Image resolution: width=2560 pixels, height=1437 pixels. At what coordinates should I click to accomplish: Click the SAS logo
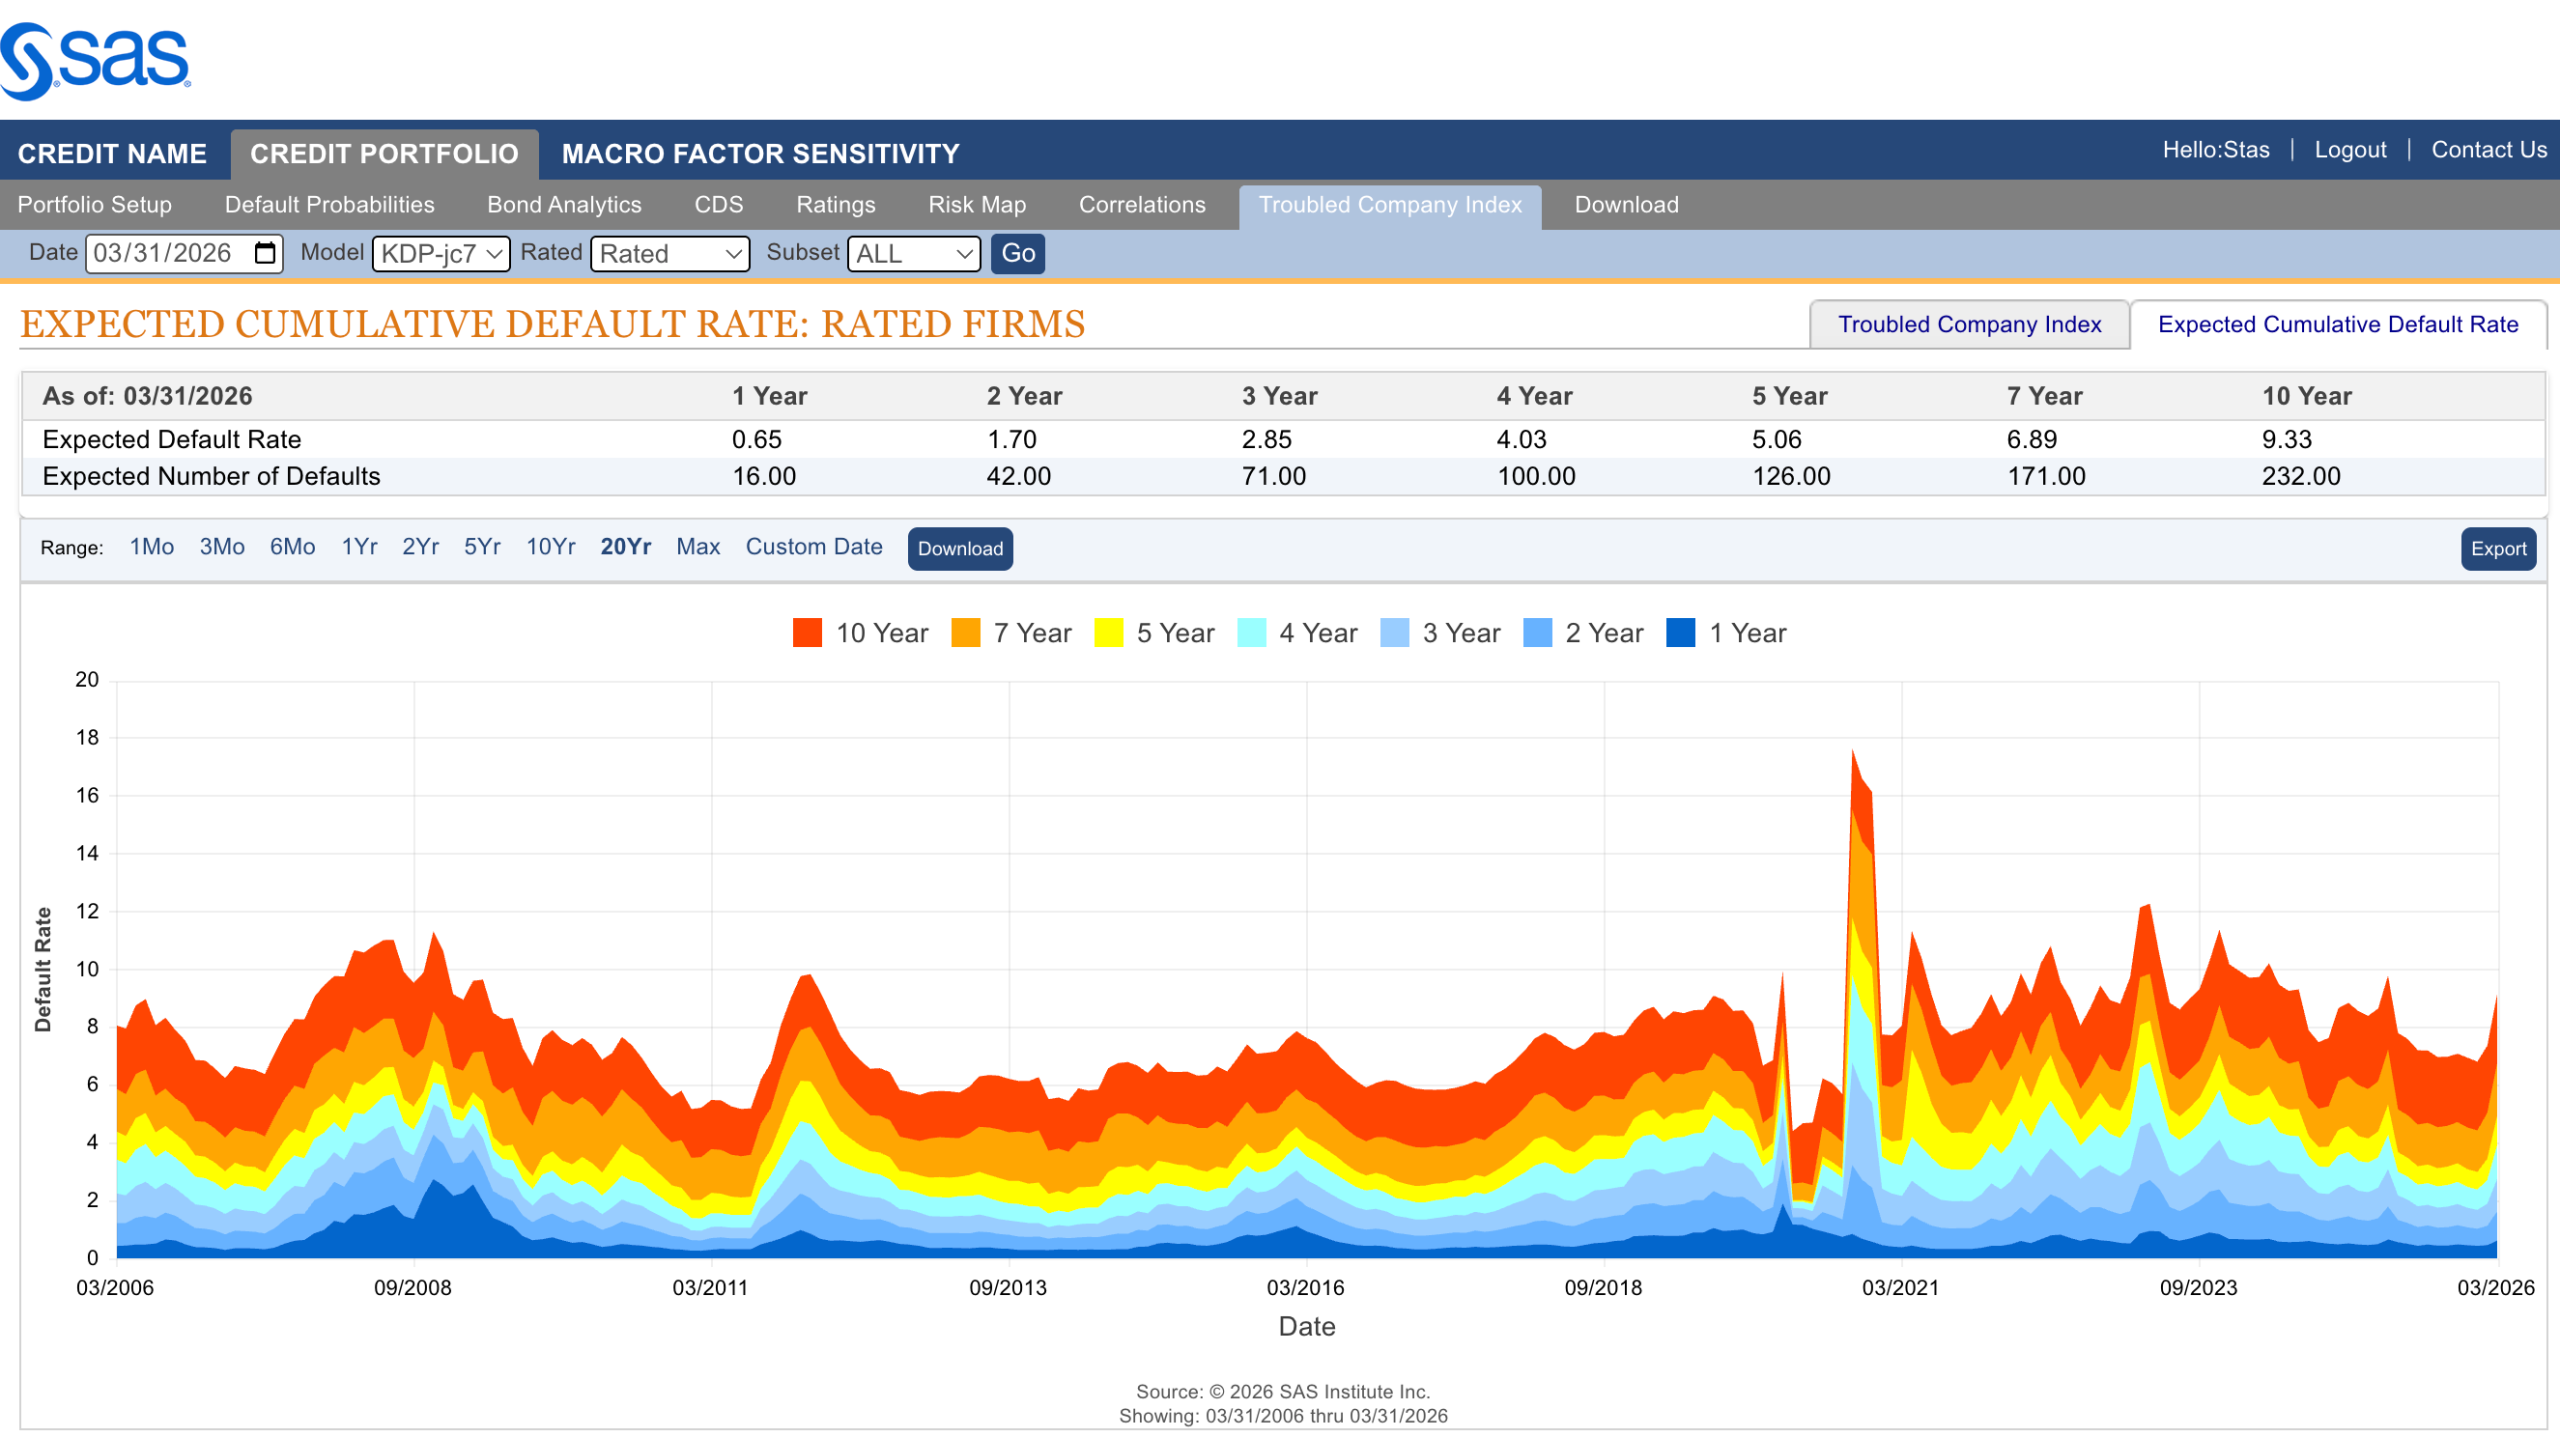pyautogui.click(x=96, y=60)
